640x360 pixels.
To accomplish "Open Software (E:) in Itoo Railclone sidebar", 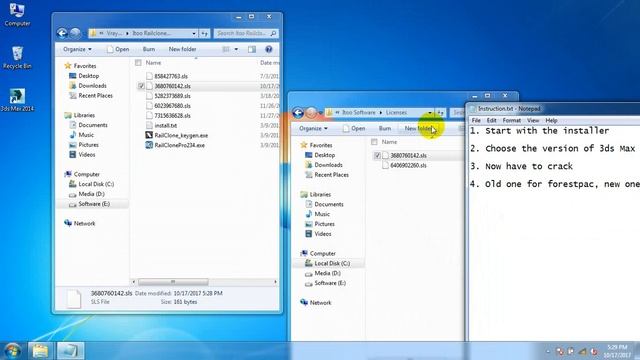I will (x=90, y=204).
